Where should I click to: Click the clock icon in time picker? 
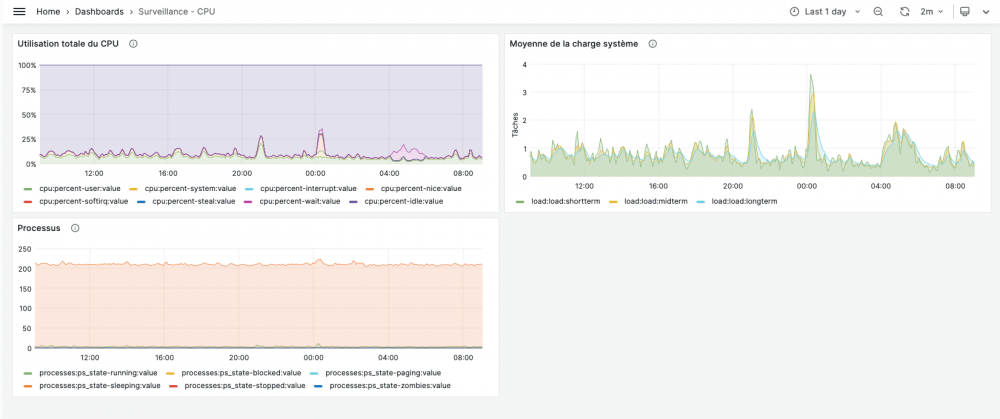point(795,11)
